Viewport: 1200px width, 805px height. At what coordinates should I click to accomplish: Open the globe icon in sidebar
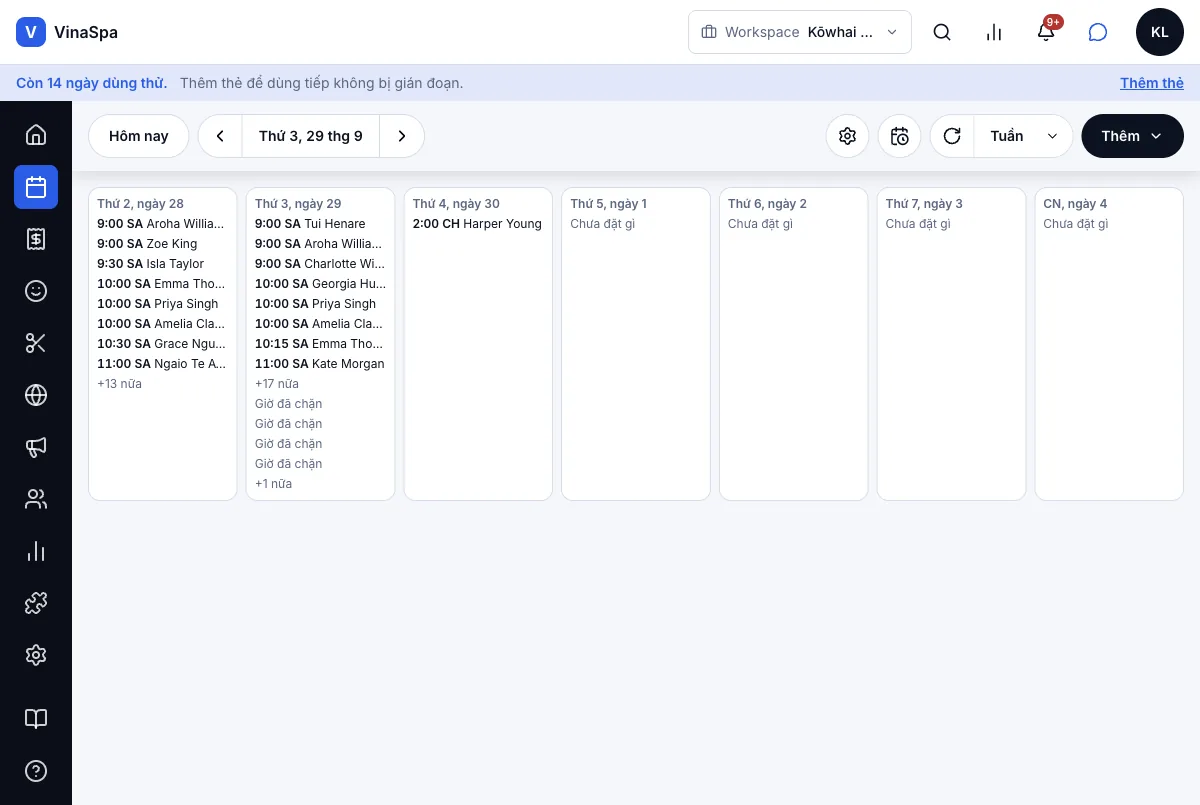coord(36,395)
